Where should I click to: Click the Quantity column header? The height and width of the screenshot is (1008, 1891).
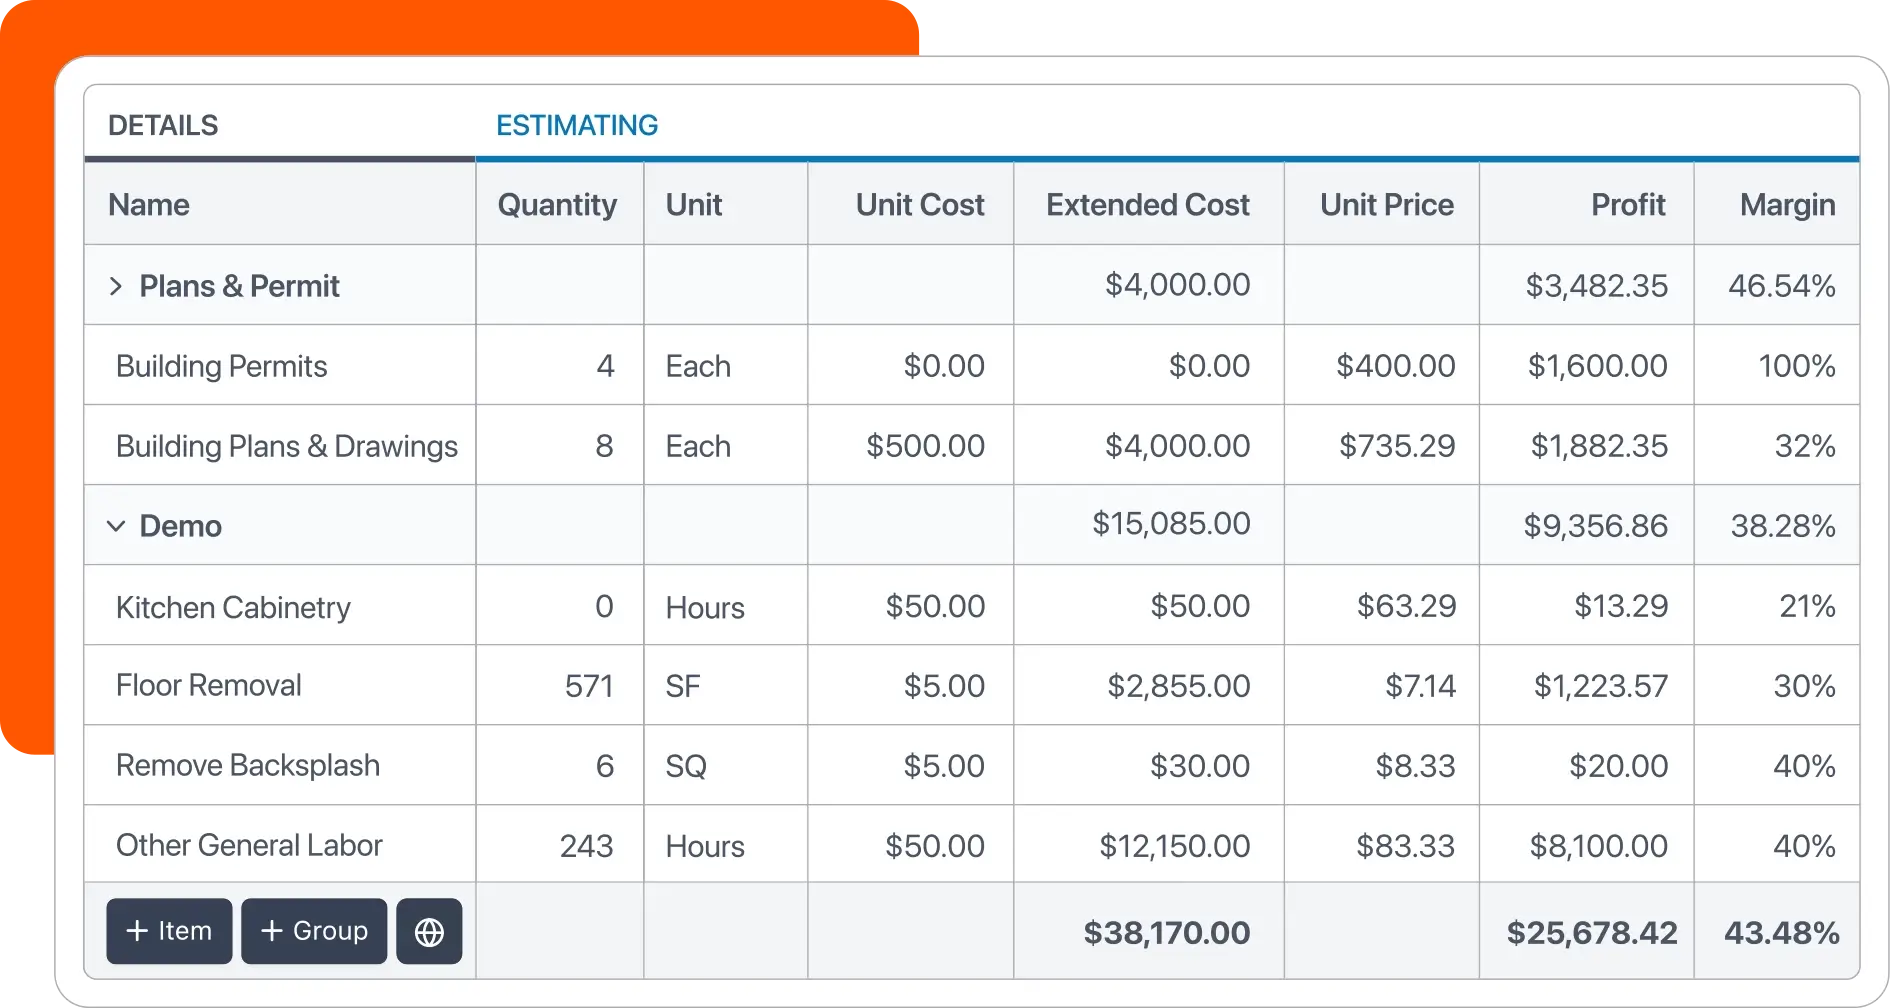pyautogui.click(x=557, y=205)
